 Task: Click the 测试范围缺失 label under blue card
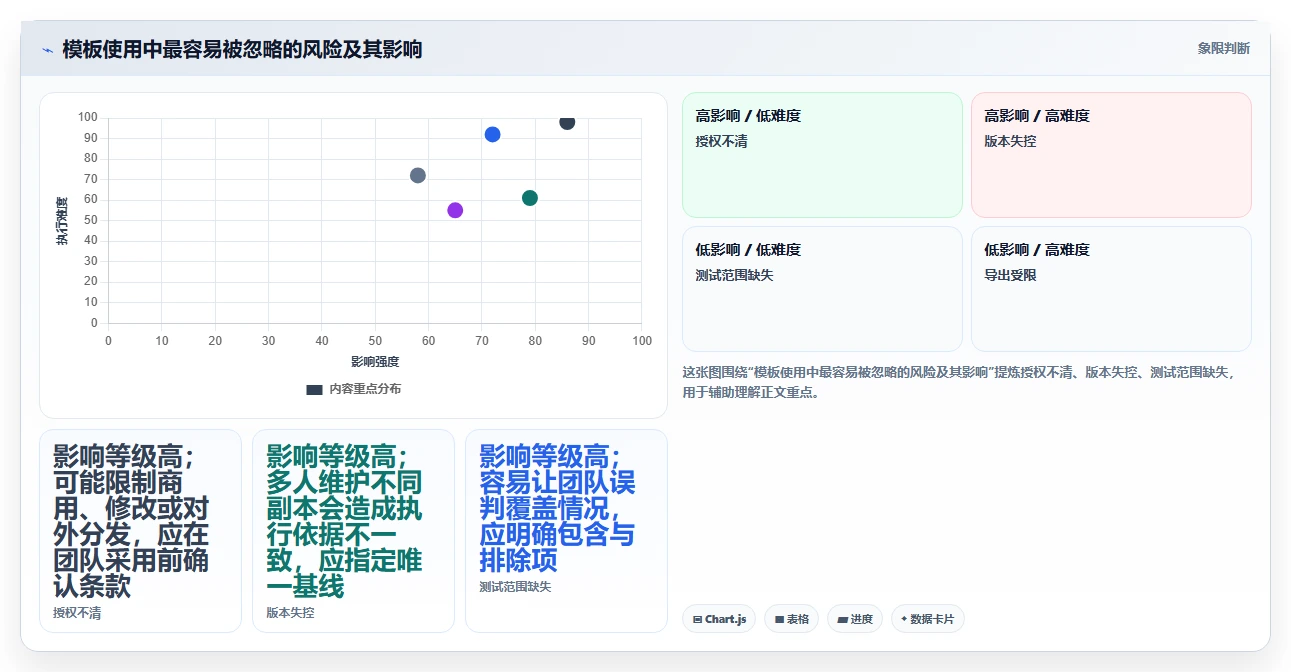pyautogui.click(x=515, y=587)
